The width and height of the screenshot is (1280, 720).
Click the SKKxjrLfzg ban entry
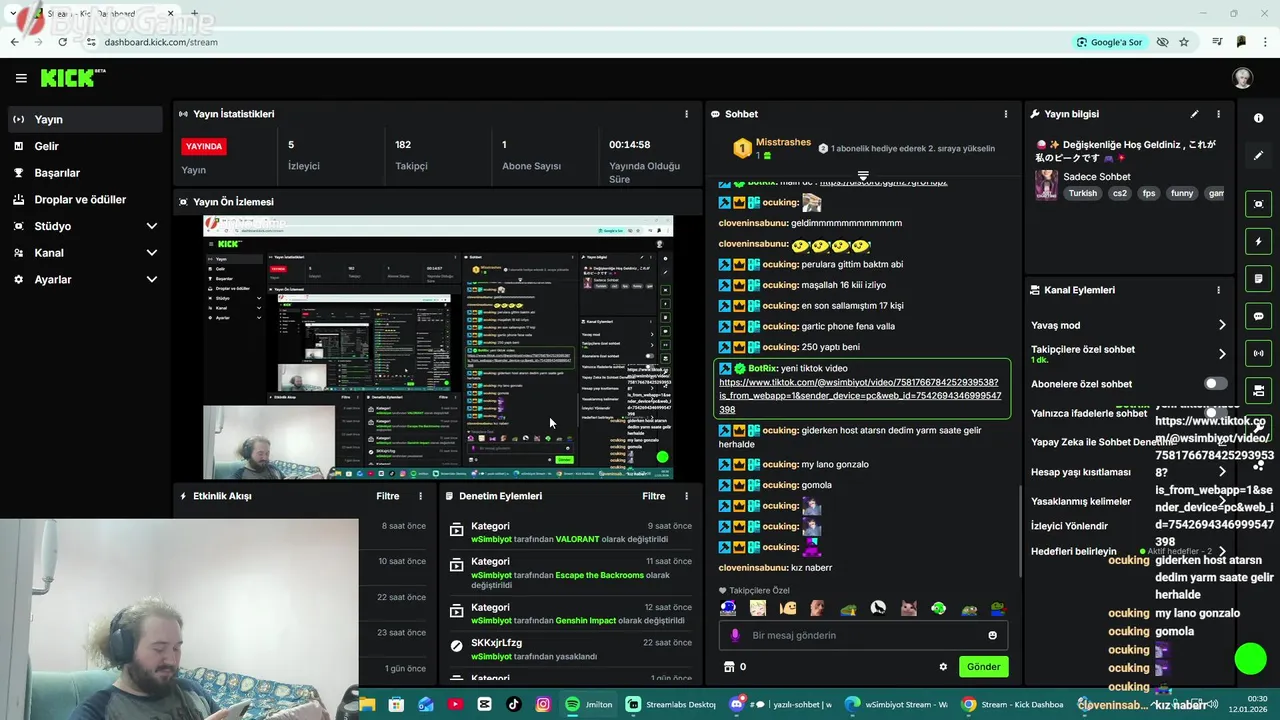point(570,650)
